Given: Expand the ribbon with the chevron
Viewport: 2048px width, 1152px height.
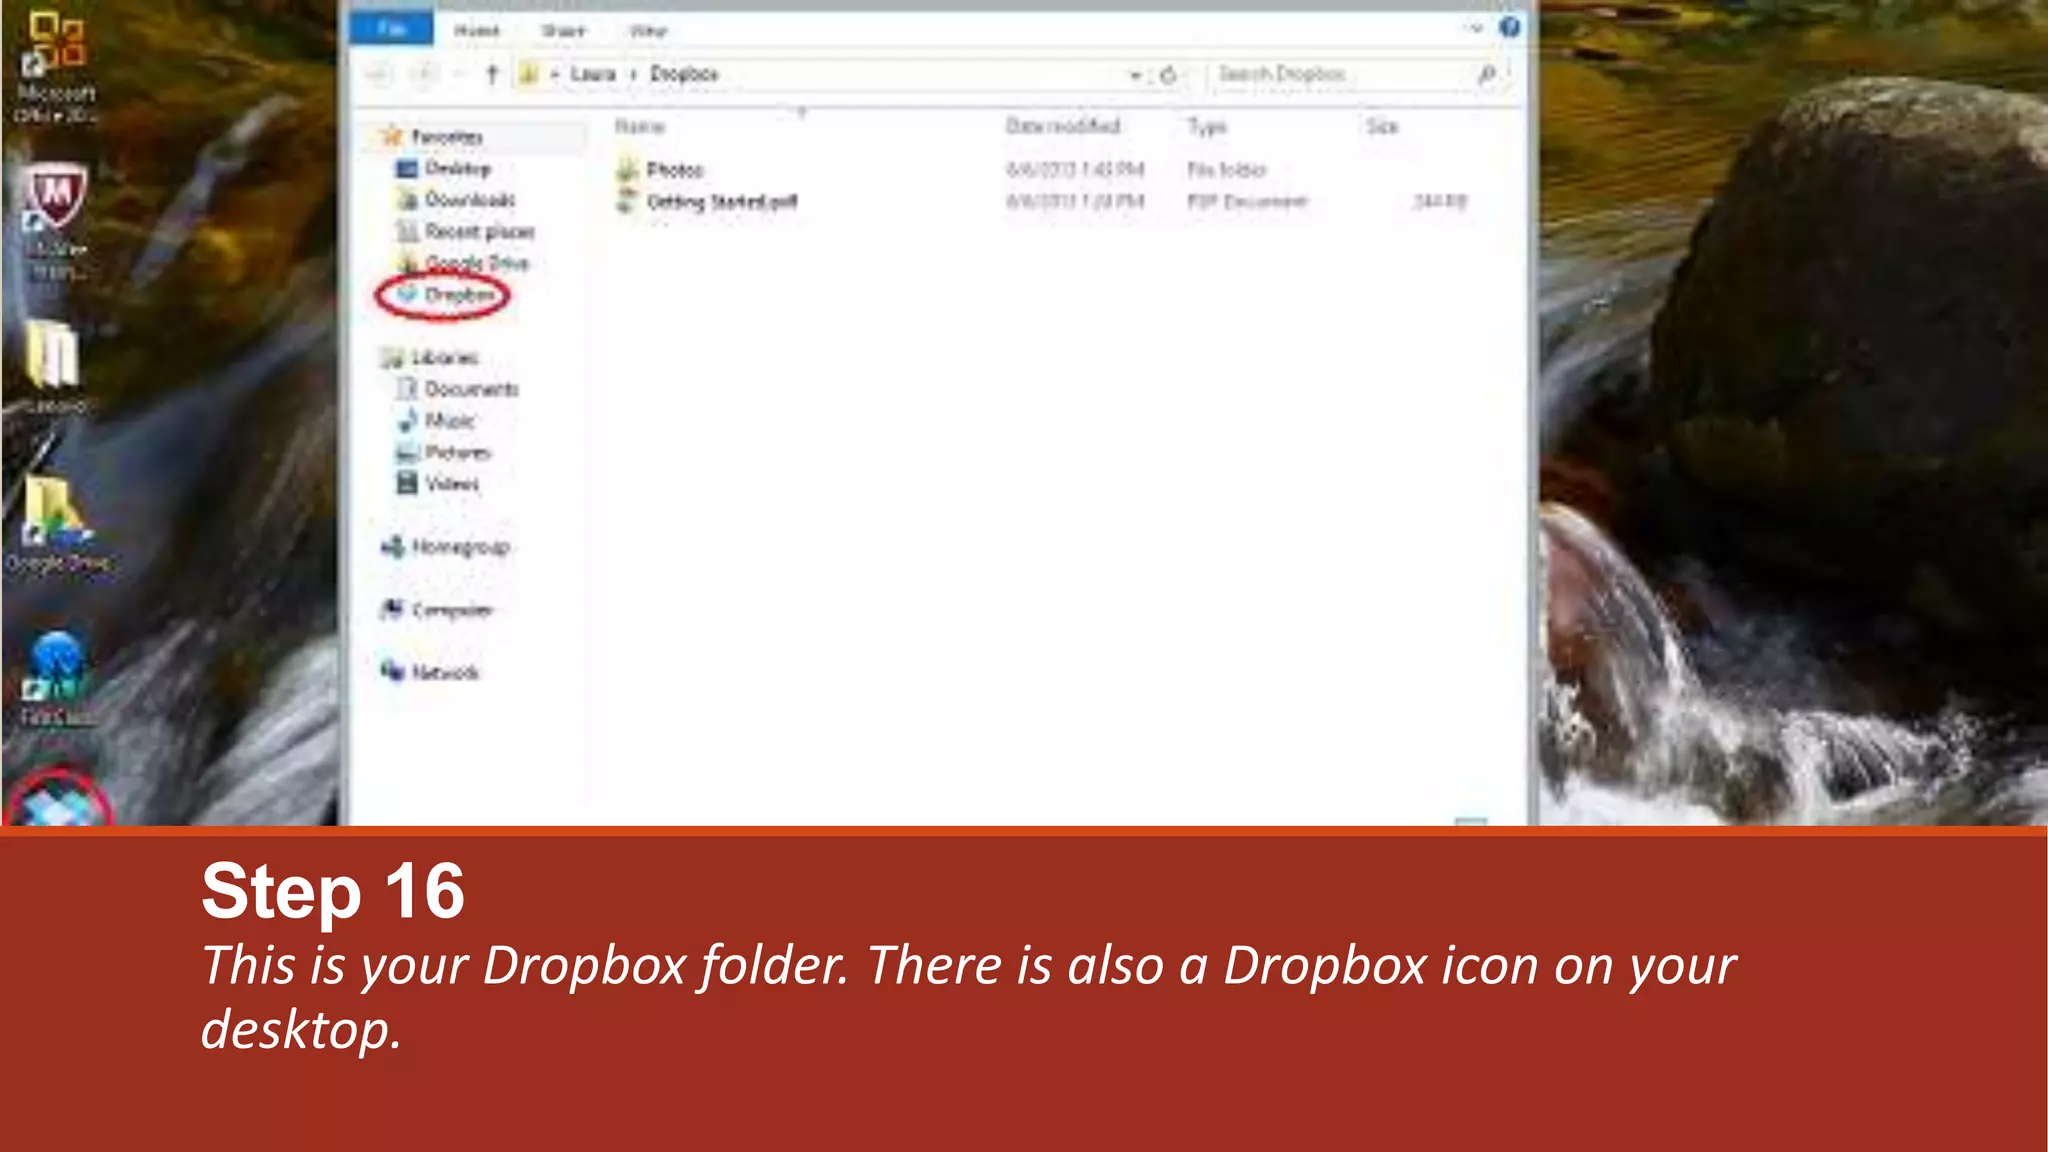Looking at the screenshot, I should (1475, 28).
